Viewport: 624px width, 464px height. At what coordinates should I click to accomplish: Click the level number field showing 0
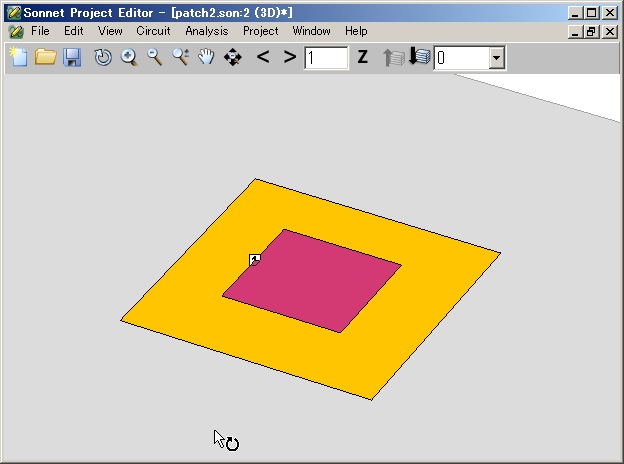[x=462, y=58]
